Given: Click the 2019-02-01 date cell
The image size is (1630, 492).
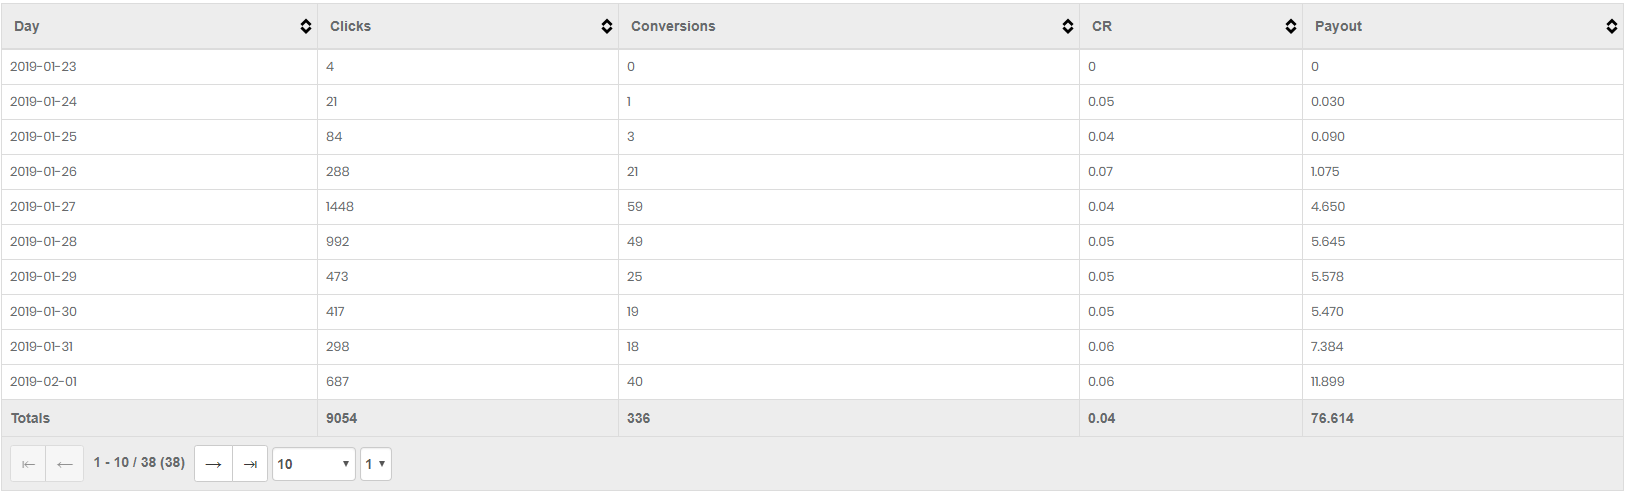Looking at the screenshot, I should (x=43, y=382).
